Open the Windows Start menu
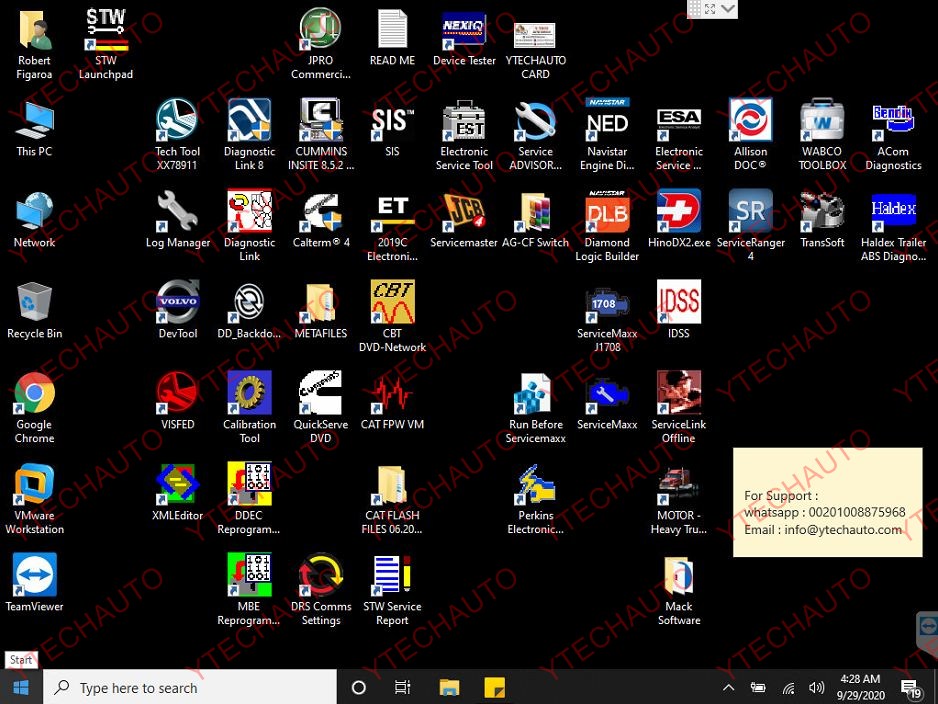Screen dimensions: 938x704 21,687
